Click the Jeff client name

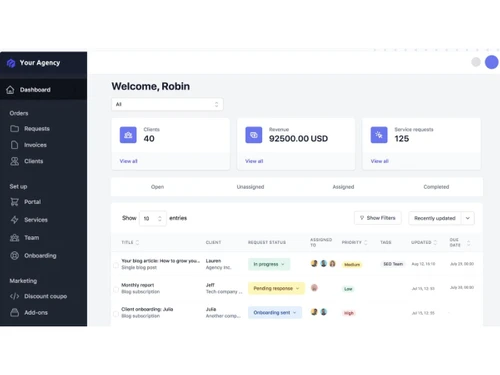210,285
